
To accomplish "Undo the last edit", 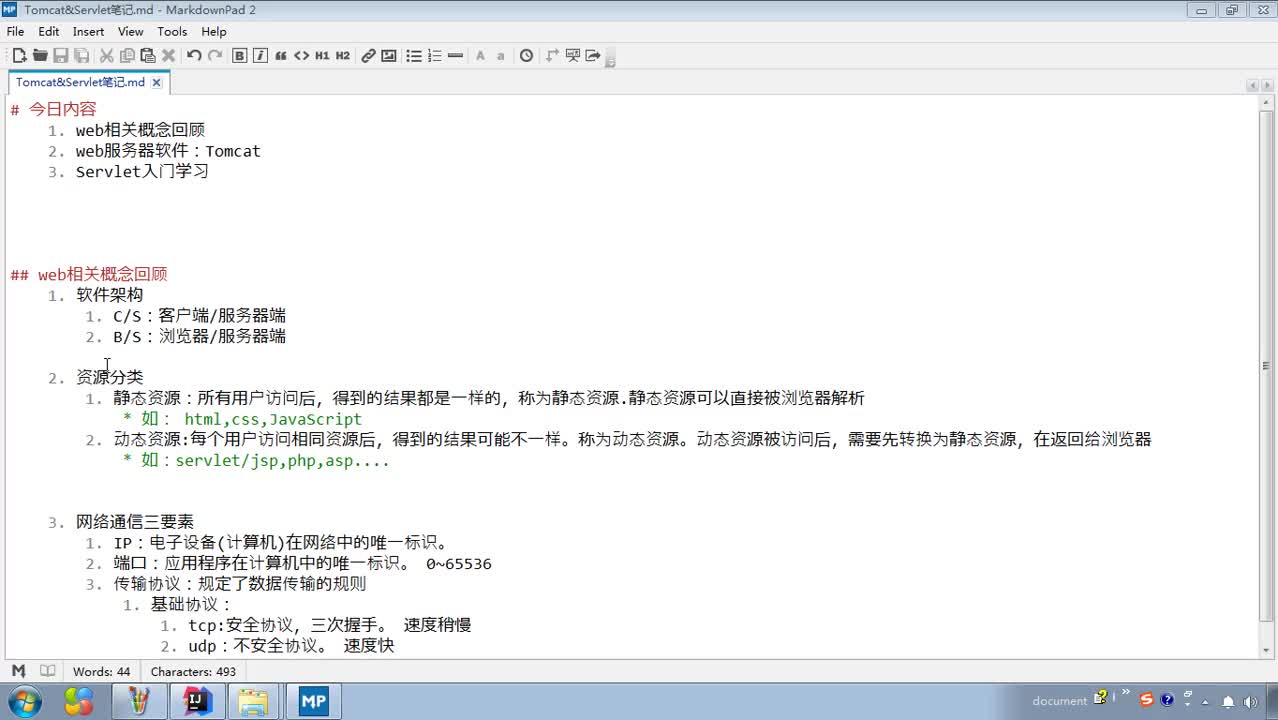I will [194, 56].
